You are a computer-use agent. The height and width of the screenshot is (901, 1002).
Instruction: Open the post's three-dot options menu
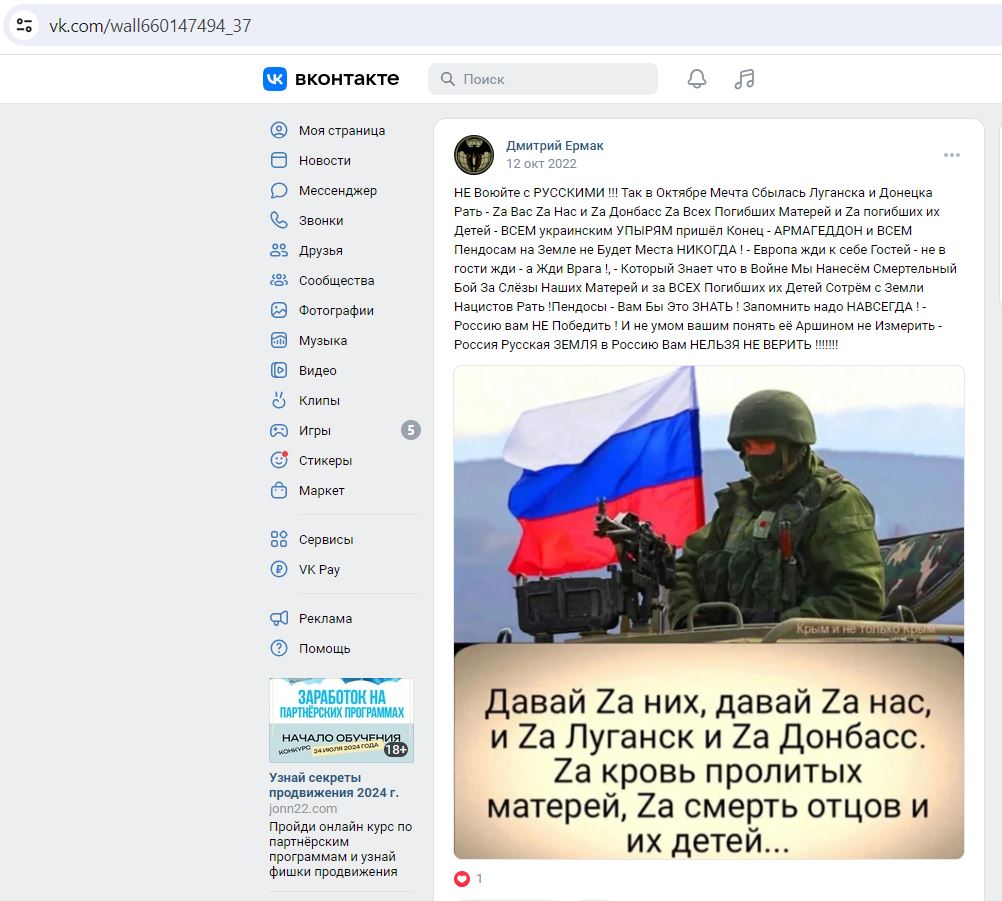[952, 155]
